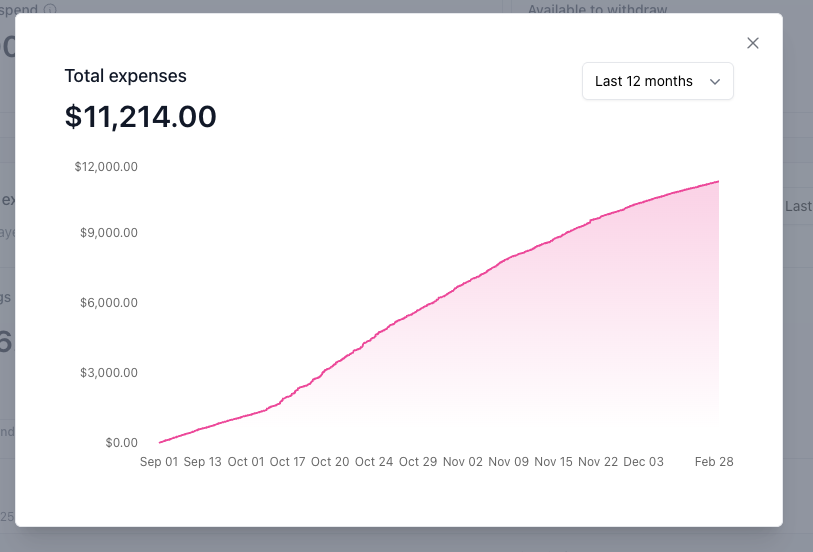Click the $11,214.00 total amount
This screenshot has height=552, width=813.
pos(141,117)
